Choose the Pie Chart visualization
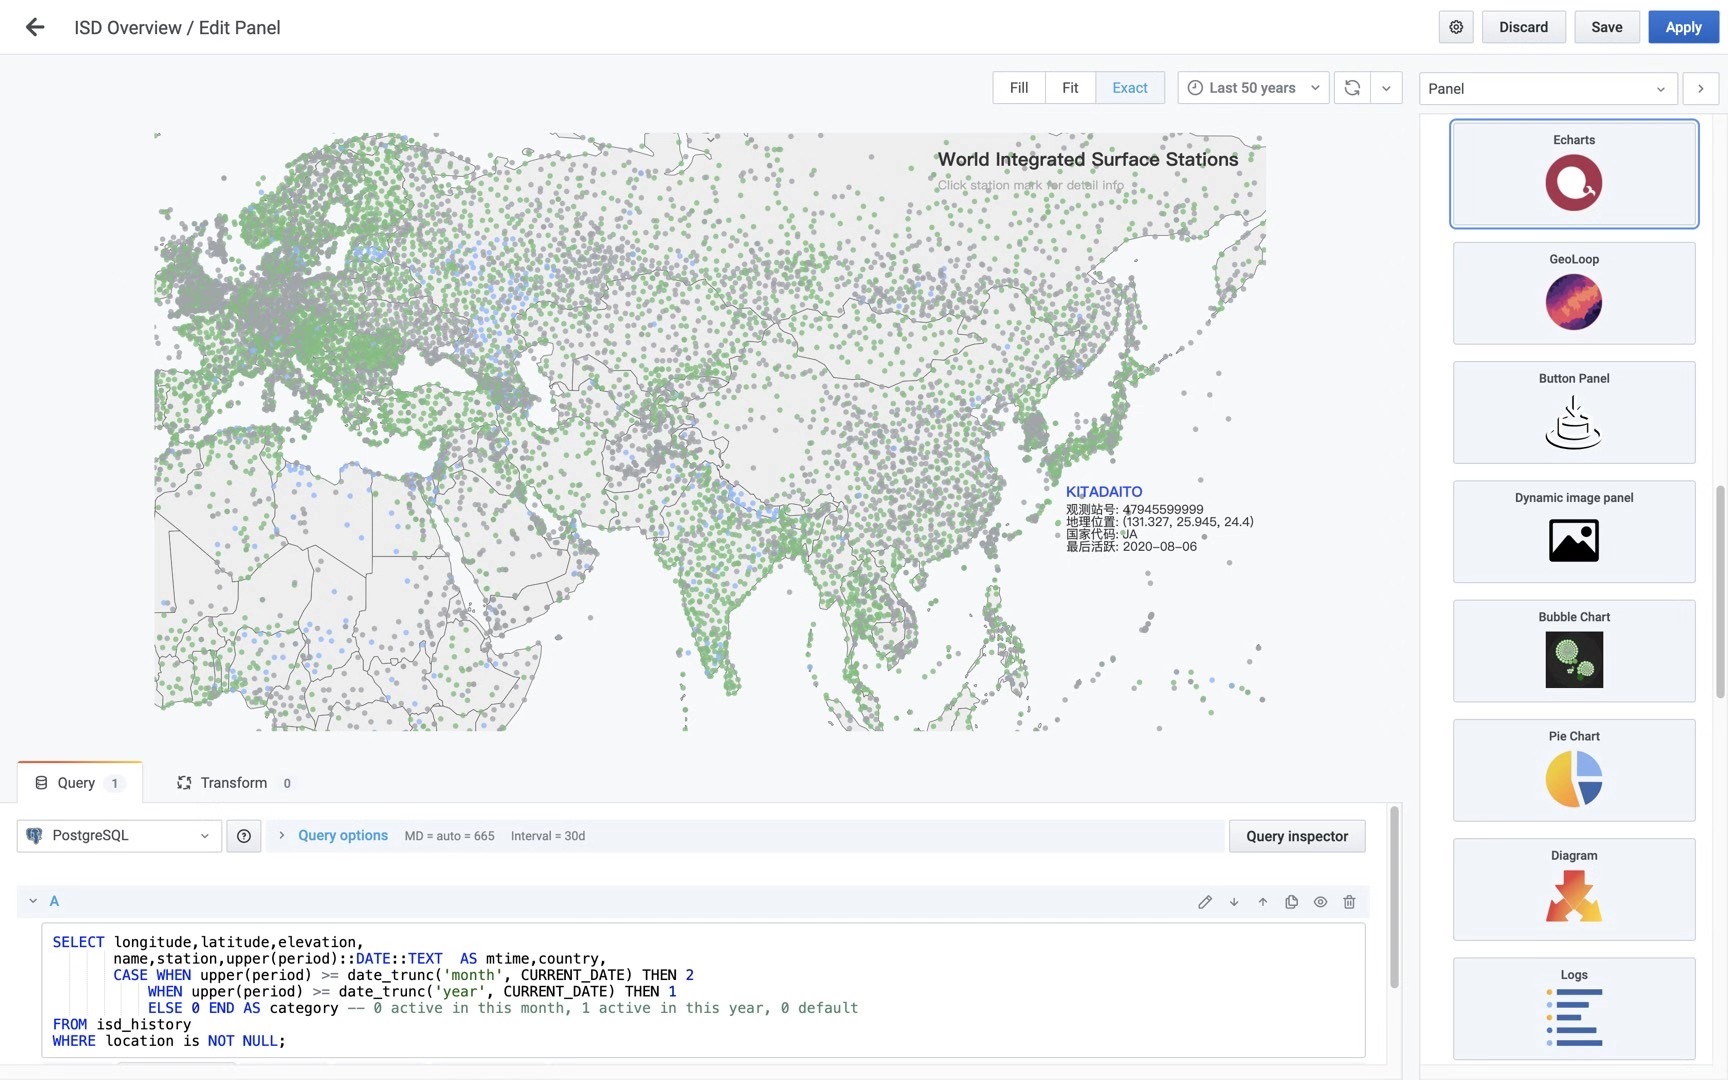The height and width of the screenshot is (1080, 1728). [1574, 770]
